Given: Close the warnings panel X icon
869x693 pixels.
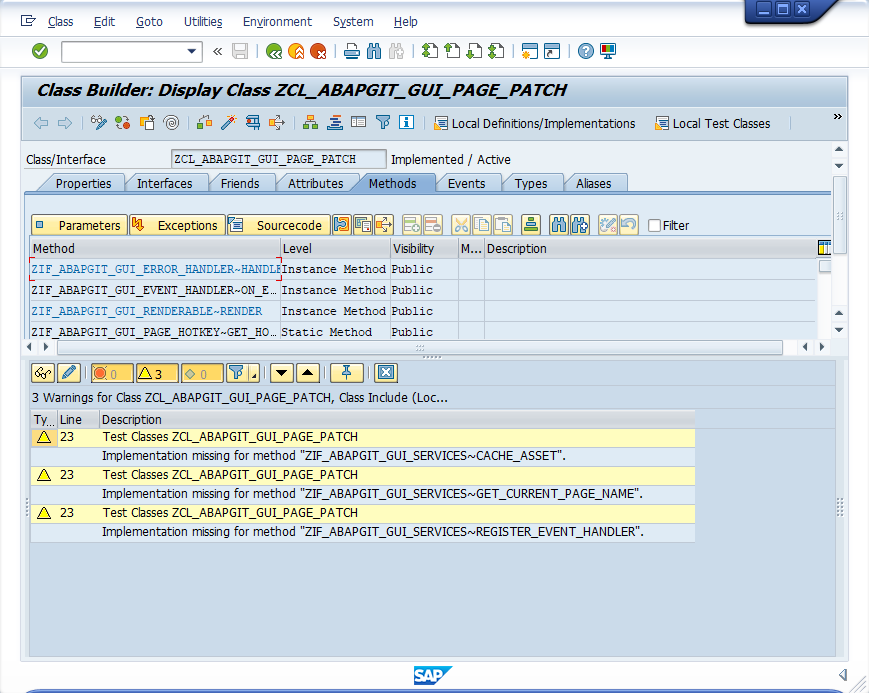Looking at the screenshot, I should (x=386, y=373).
